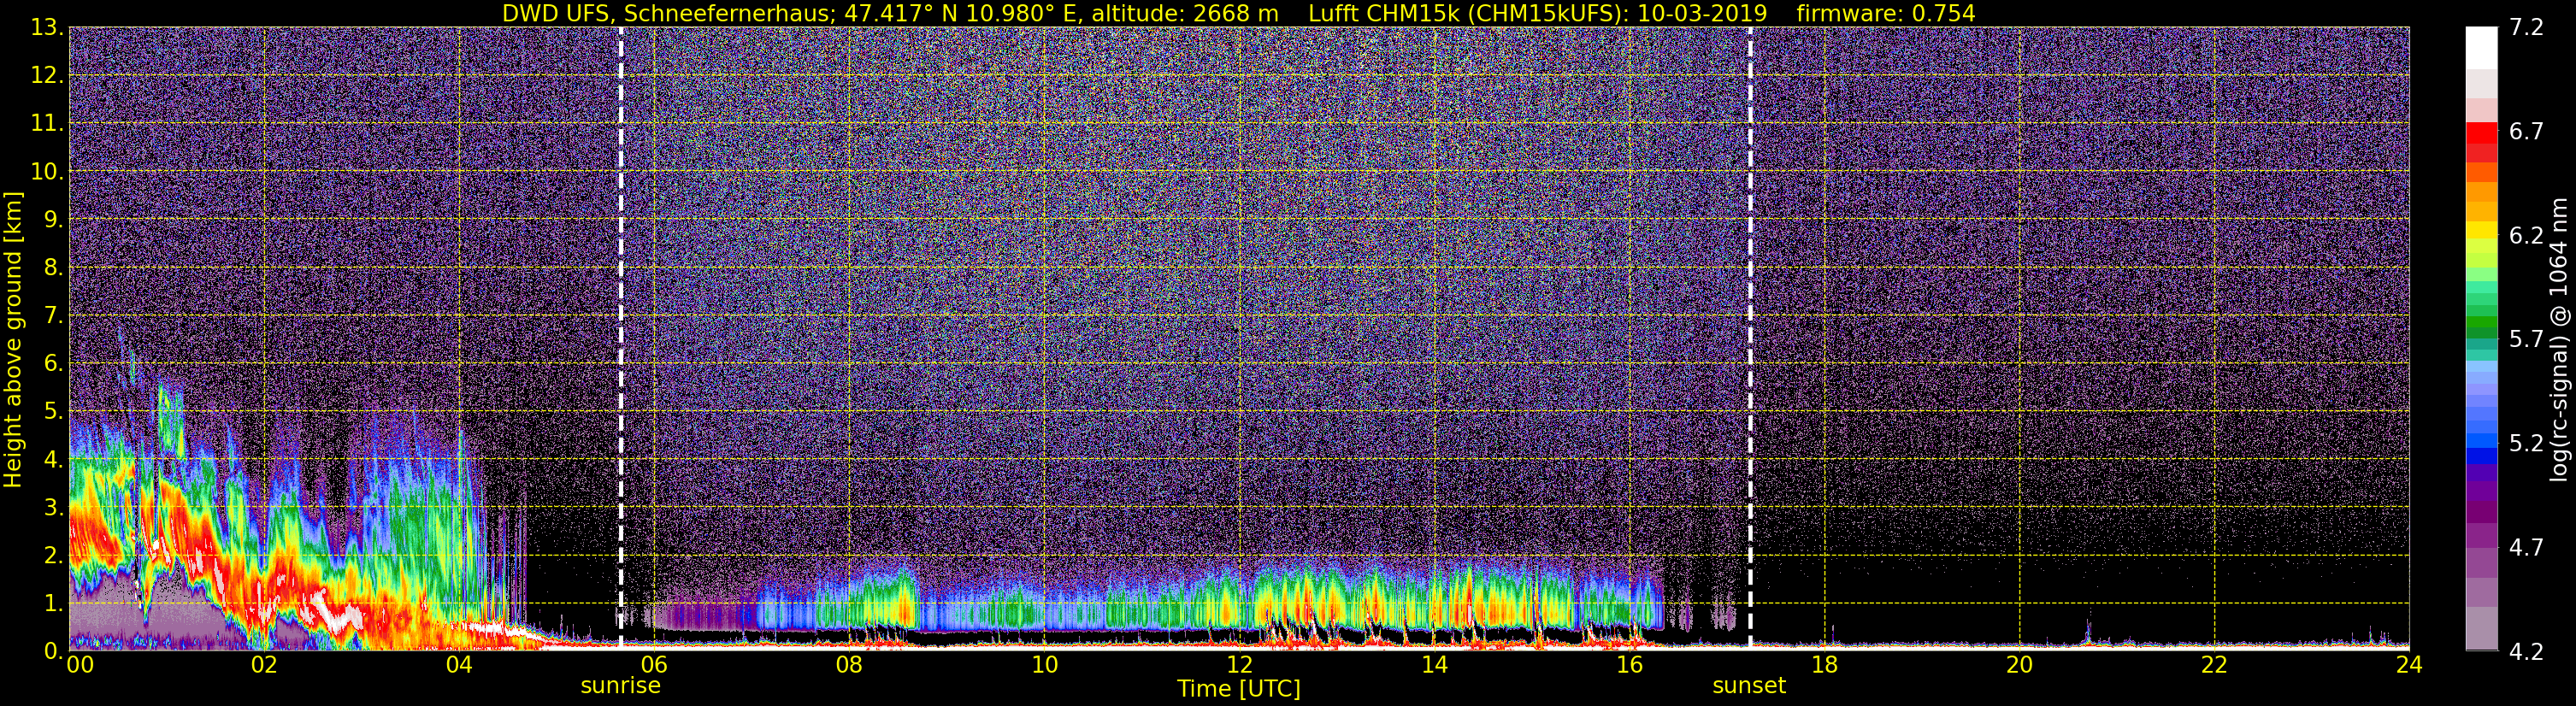2576x706 pixels.
Task: Click the dashed sunset marker line
Action: pos(1750,338)
